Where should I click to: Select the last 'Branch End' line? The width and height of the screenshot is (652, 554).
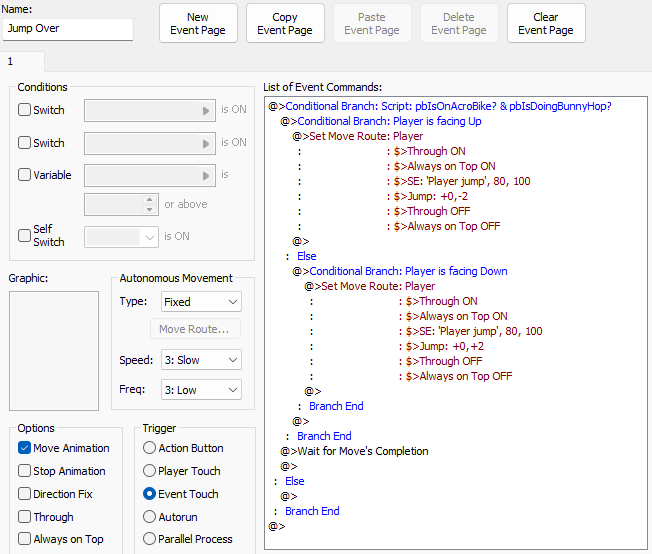coord(312,511)
